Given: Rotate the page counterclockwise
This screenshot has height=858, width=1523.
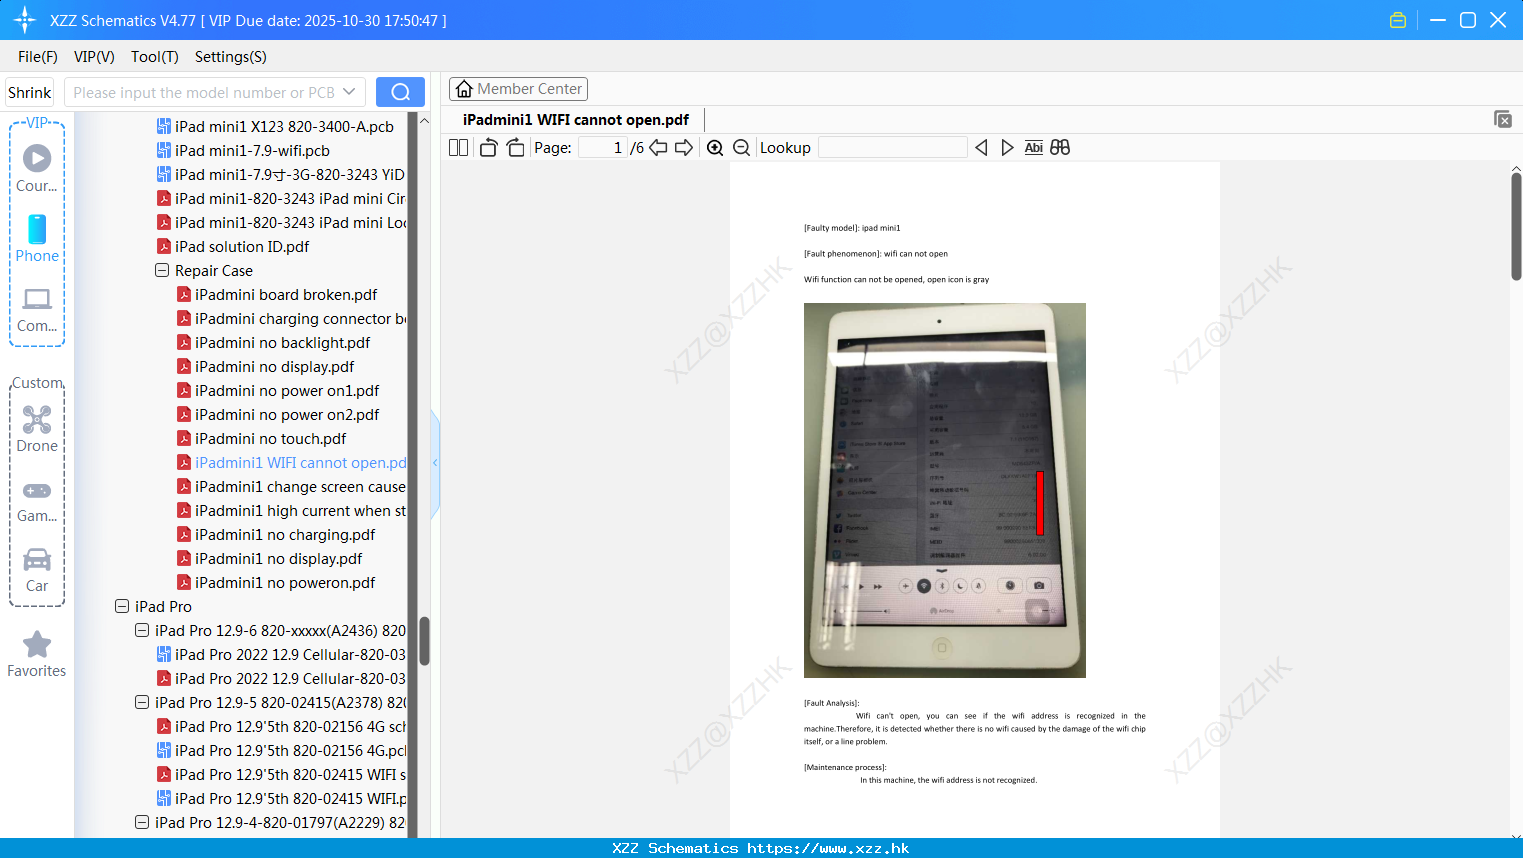Looking at the screenshot, I should pos(488,148).
